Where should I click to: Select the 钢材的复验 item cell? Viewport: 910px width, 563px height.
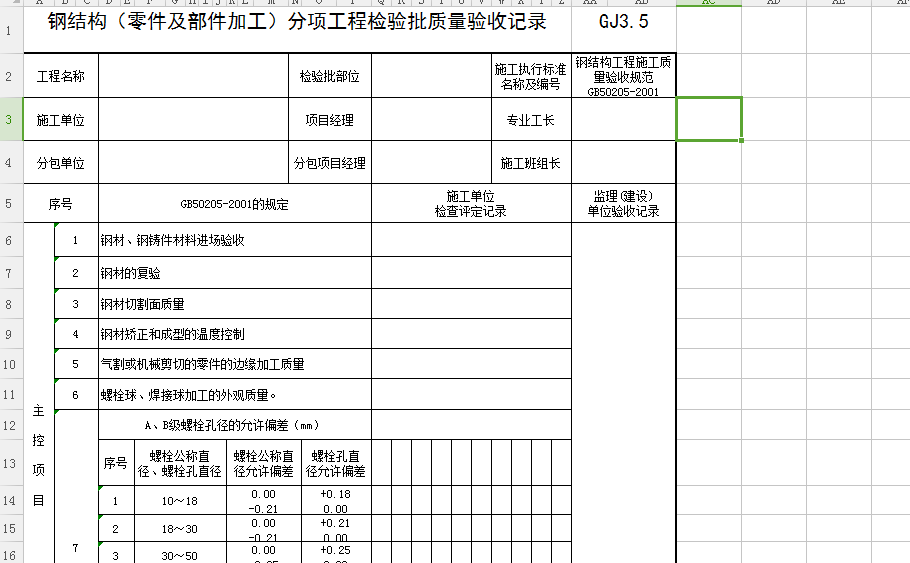[334, 273]
